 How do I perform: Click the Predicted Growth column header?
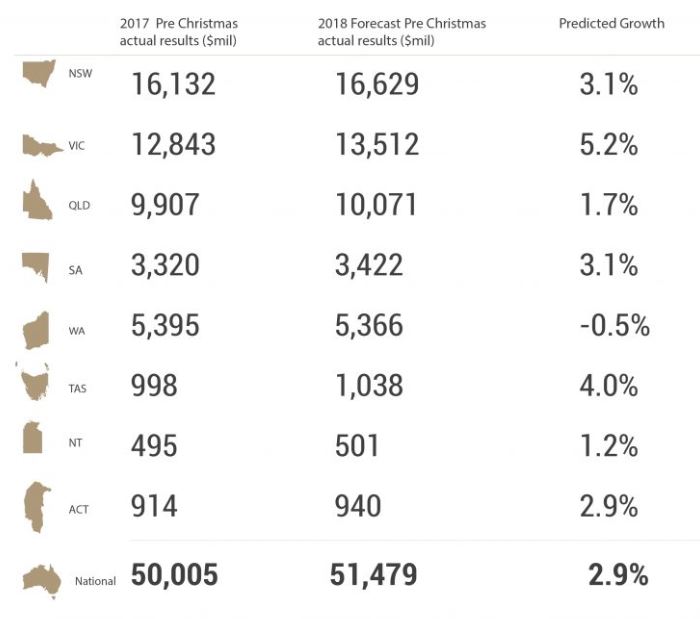pyautogui.click(x=612, y=23)
